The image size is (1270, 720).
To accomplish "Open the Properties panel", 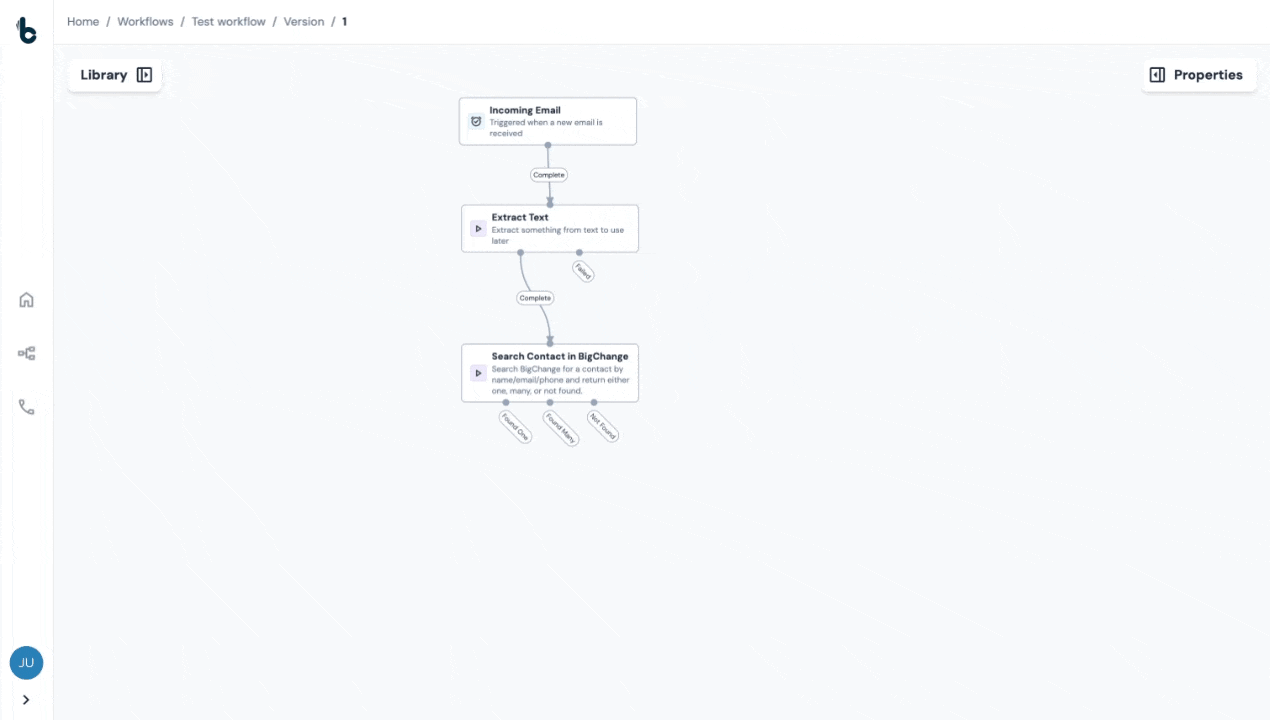I will pos(1208,74).
